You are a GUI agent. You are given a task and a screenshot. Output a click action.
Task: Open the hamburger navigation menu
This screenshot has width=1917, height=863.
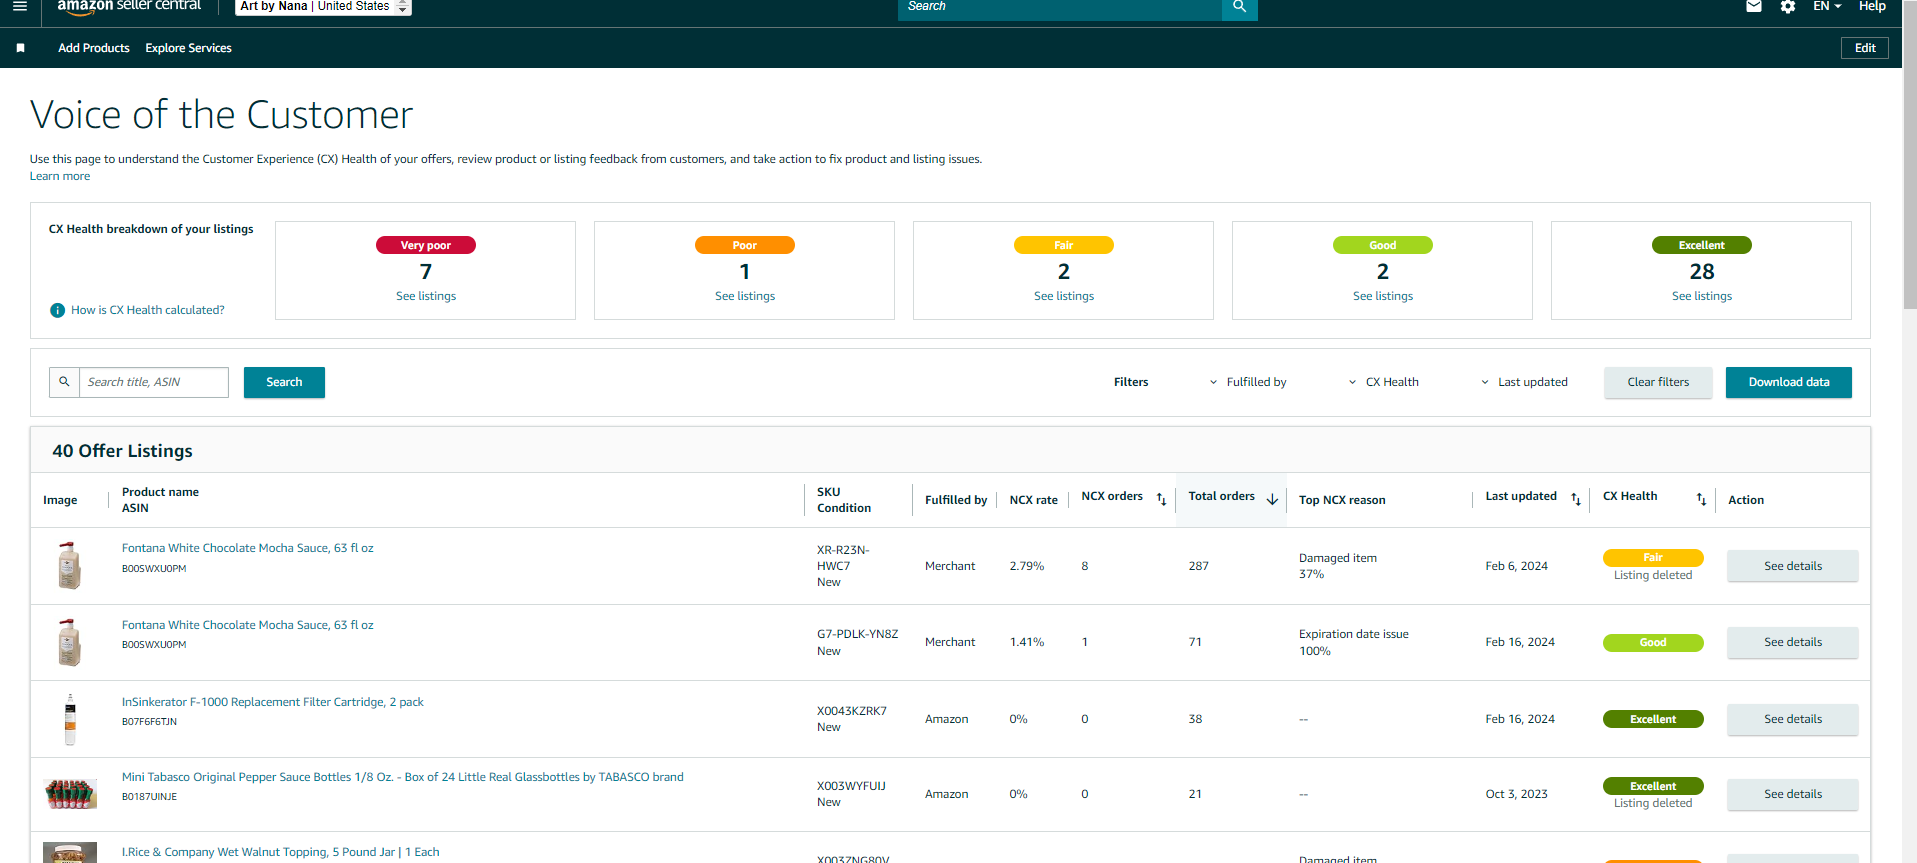20,6
